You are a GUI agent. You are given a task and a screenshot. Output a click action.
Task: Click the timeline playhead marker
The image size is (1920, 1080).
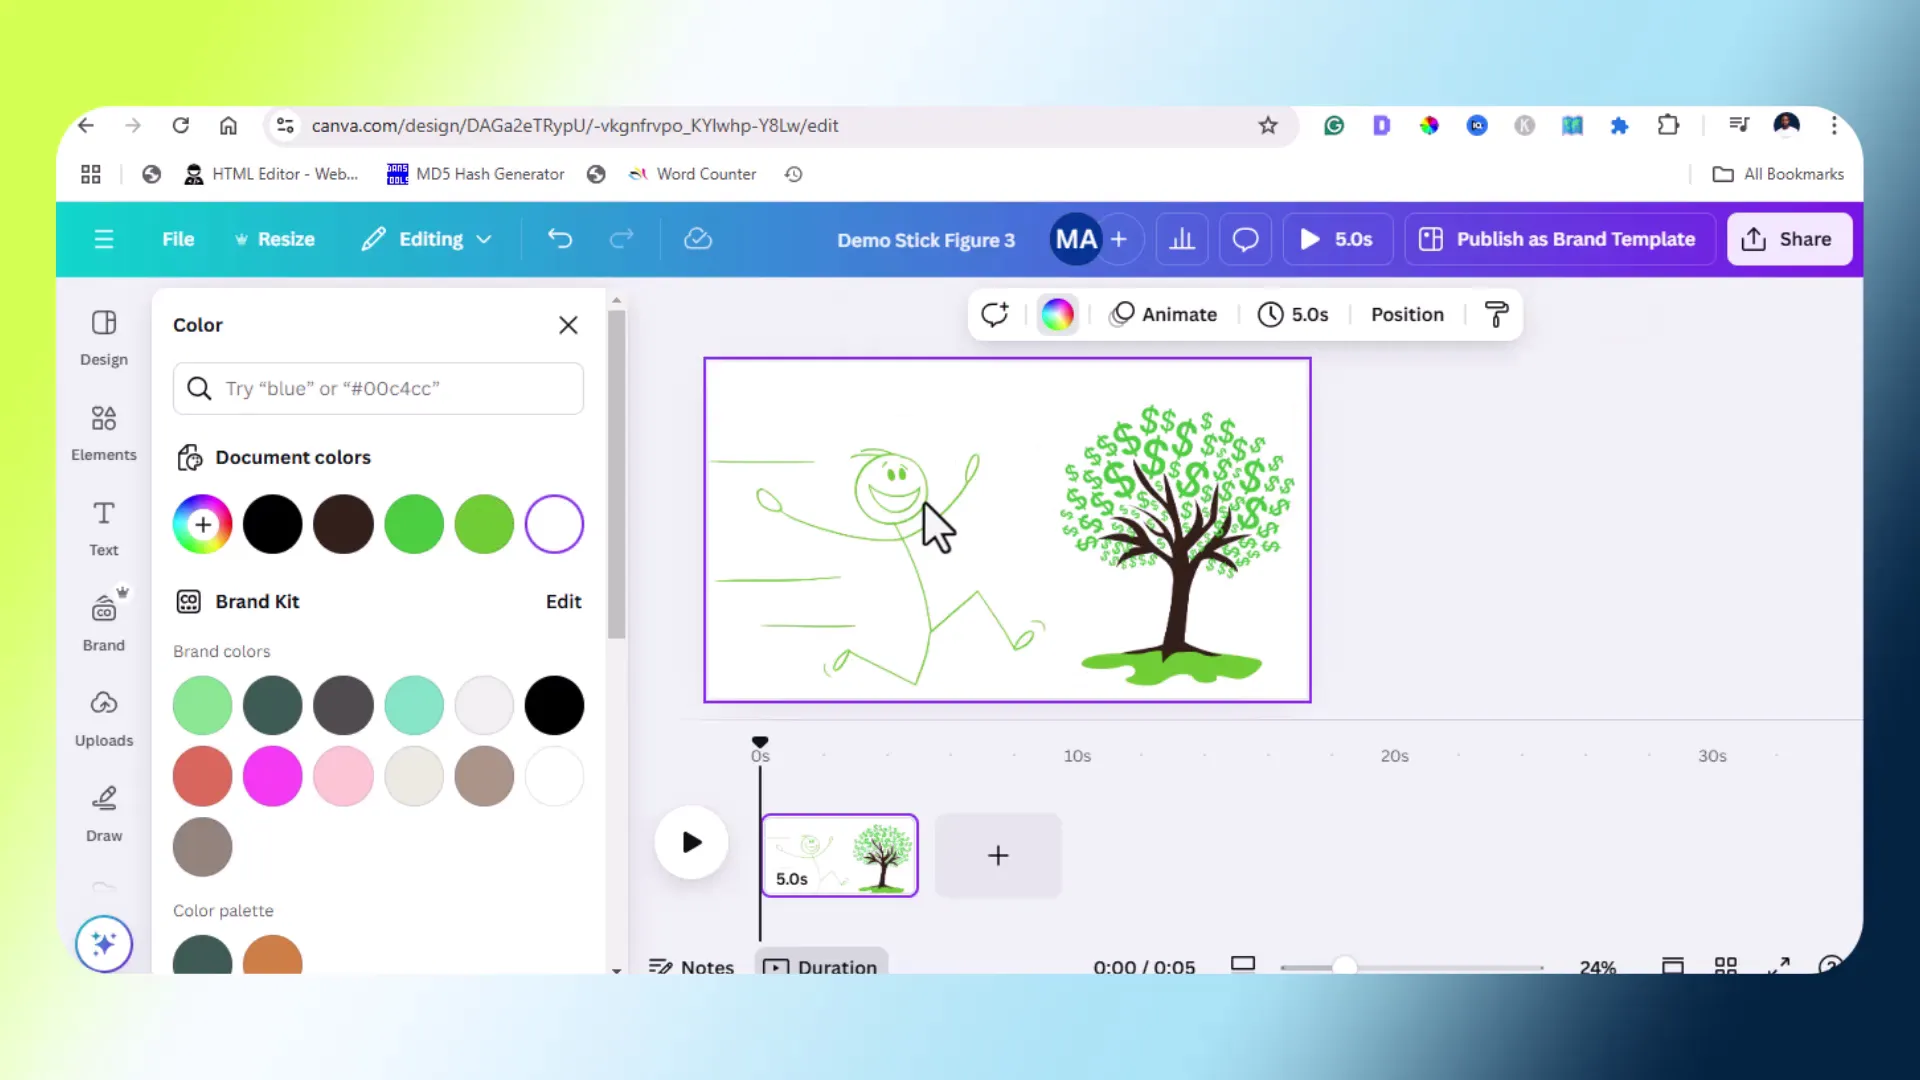tap(760, 742)
